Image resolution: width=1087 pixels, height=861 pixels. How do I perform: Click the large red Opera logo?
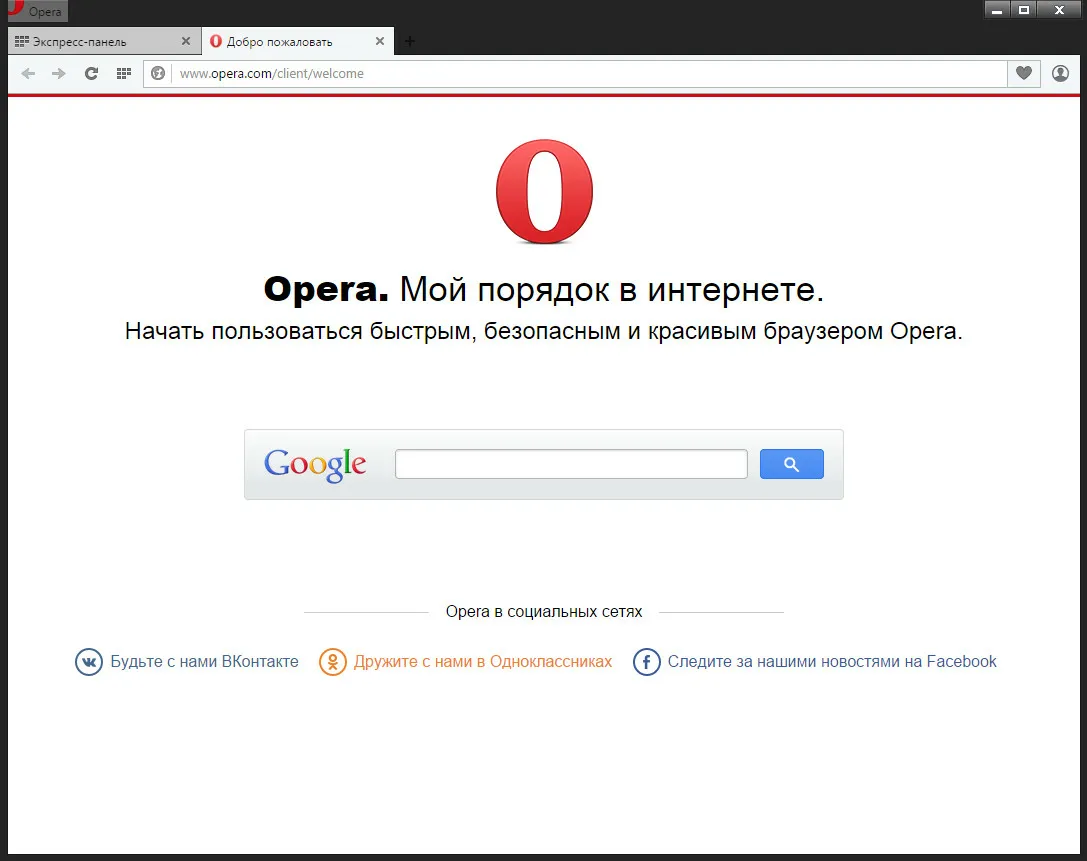[544, 192]
